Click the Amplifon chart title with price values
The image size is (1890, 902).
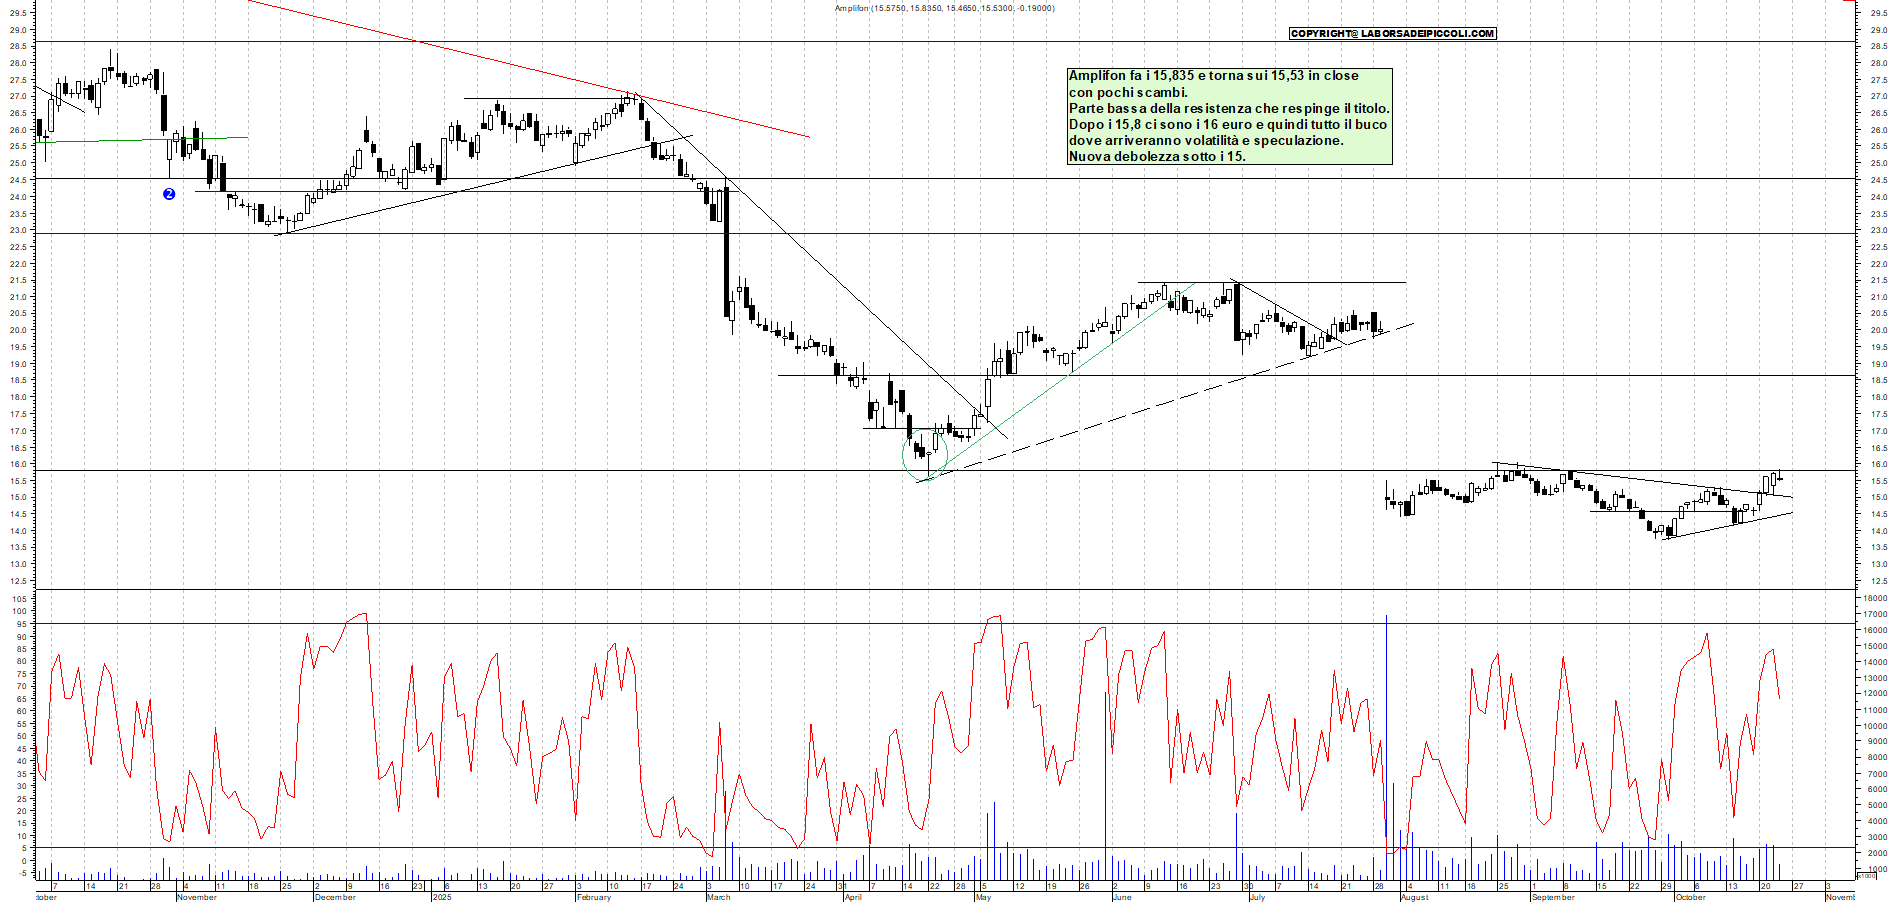(944, 8)
